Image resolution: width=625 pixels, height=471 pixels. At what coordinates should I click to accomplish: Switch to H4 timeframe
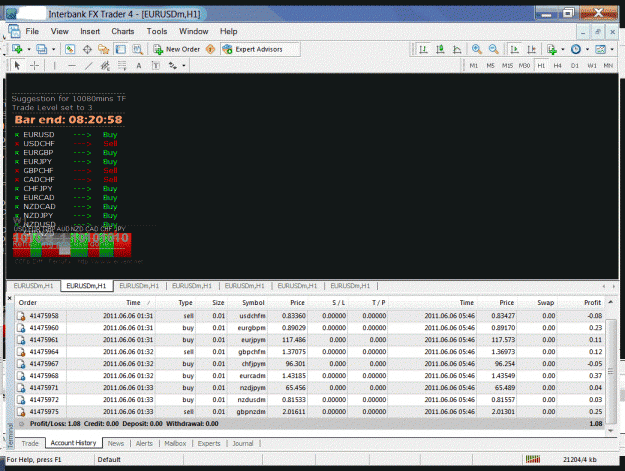558,66
